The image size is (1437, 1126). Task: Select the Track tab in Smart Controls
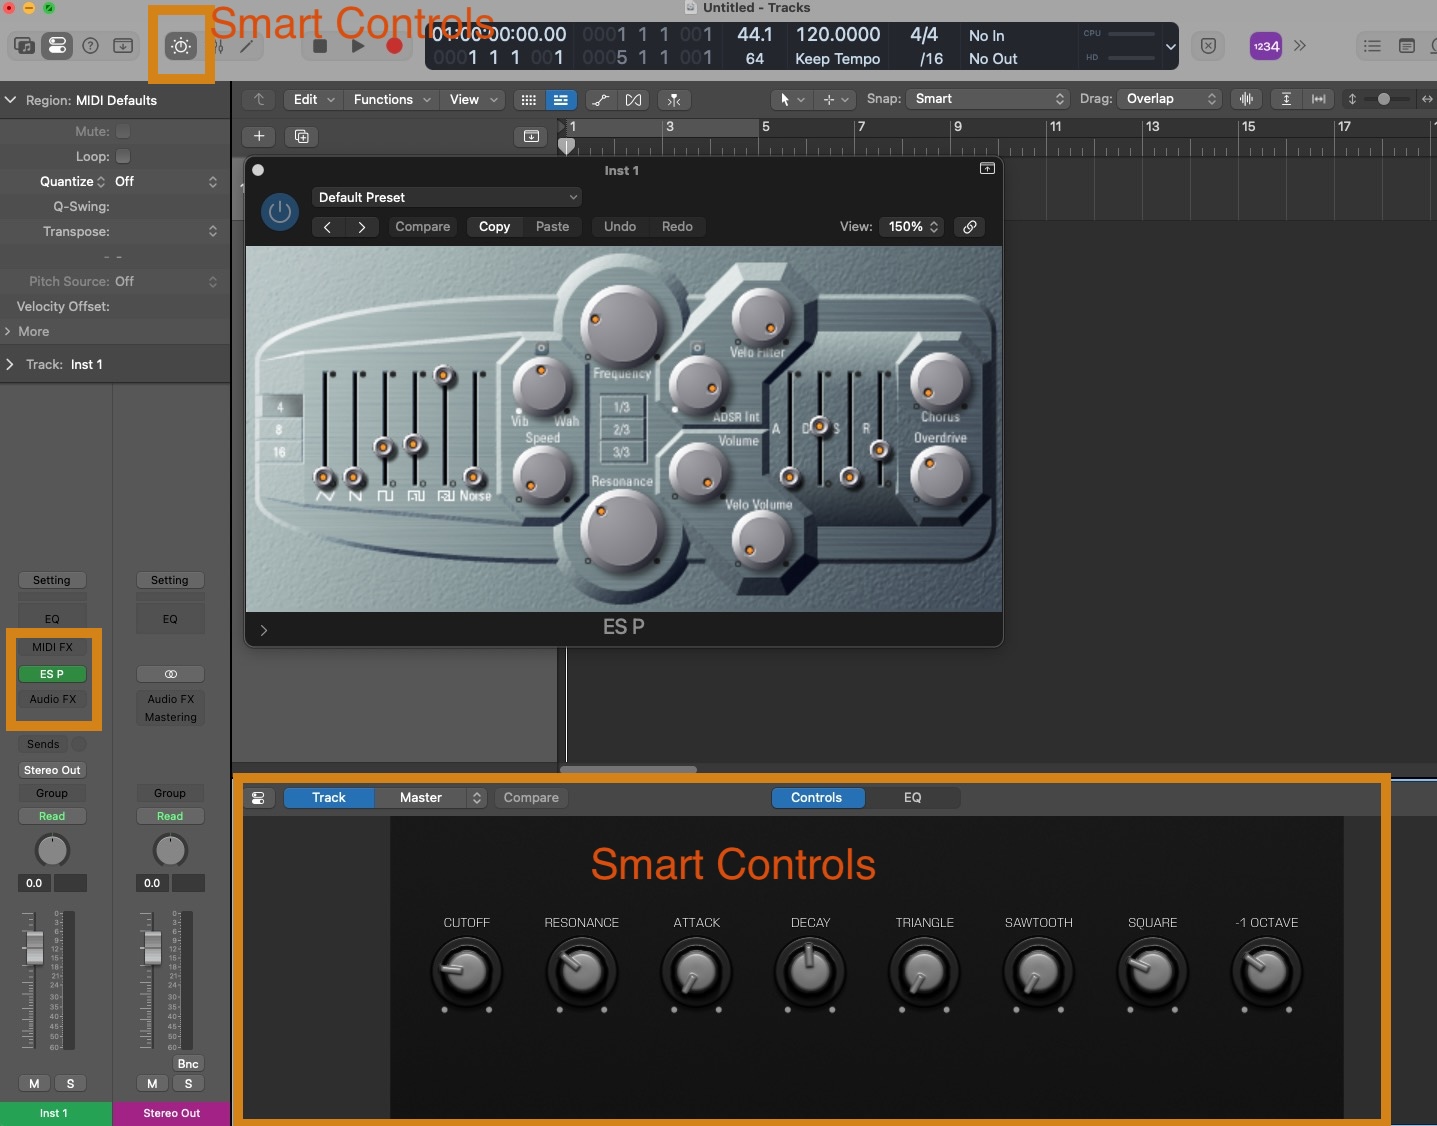[x=329, y=798]
